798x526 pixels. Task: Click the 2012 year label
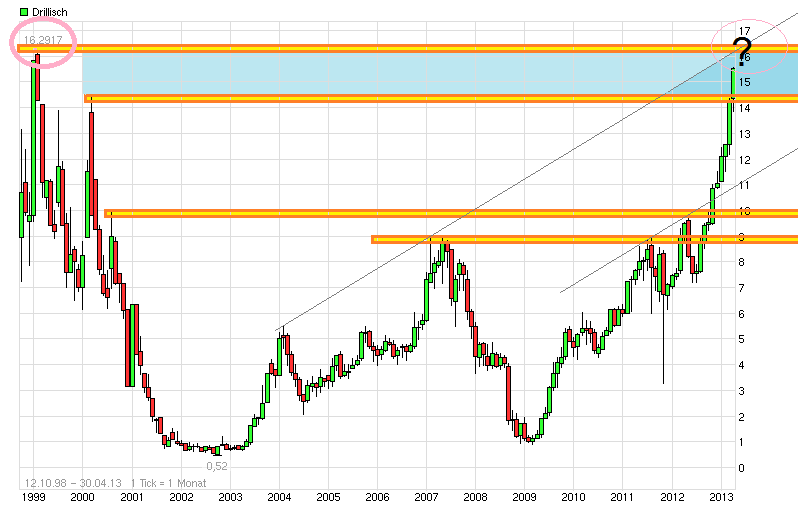672,497
